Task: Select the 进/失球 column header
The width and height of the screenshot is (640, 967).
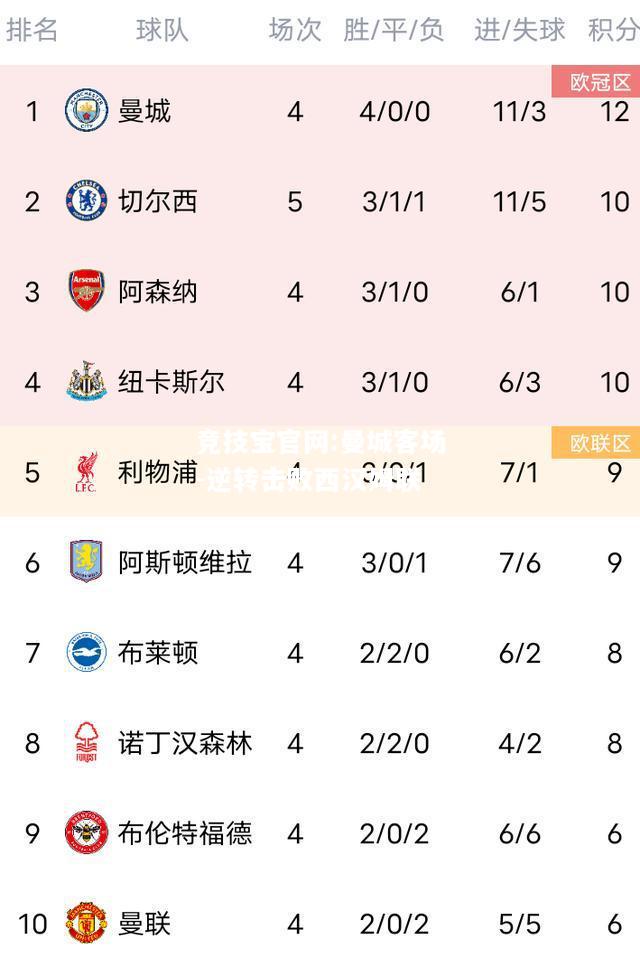Action: tap(520, 30)
